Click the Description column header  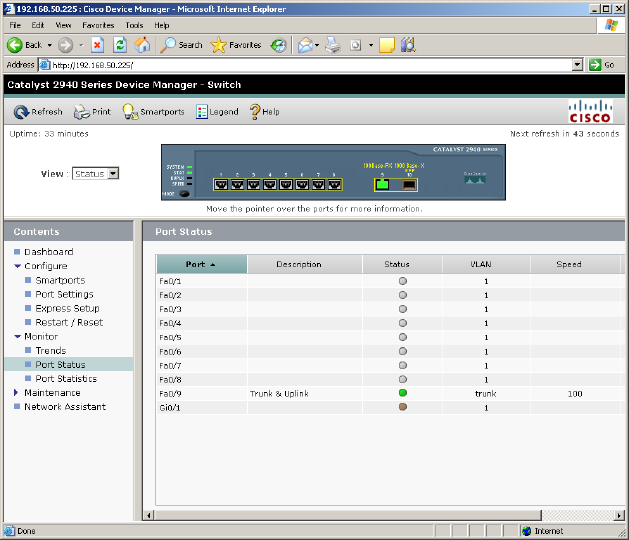click(x=305, y=264)
